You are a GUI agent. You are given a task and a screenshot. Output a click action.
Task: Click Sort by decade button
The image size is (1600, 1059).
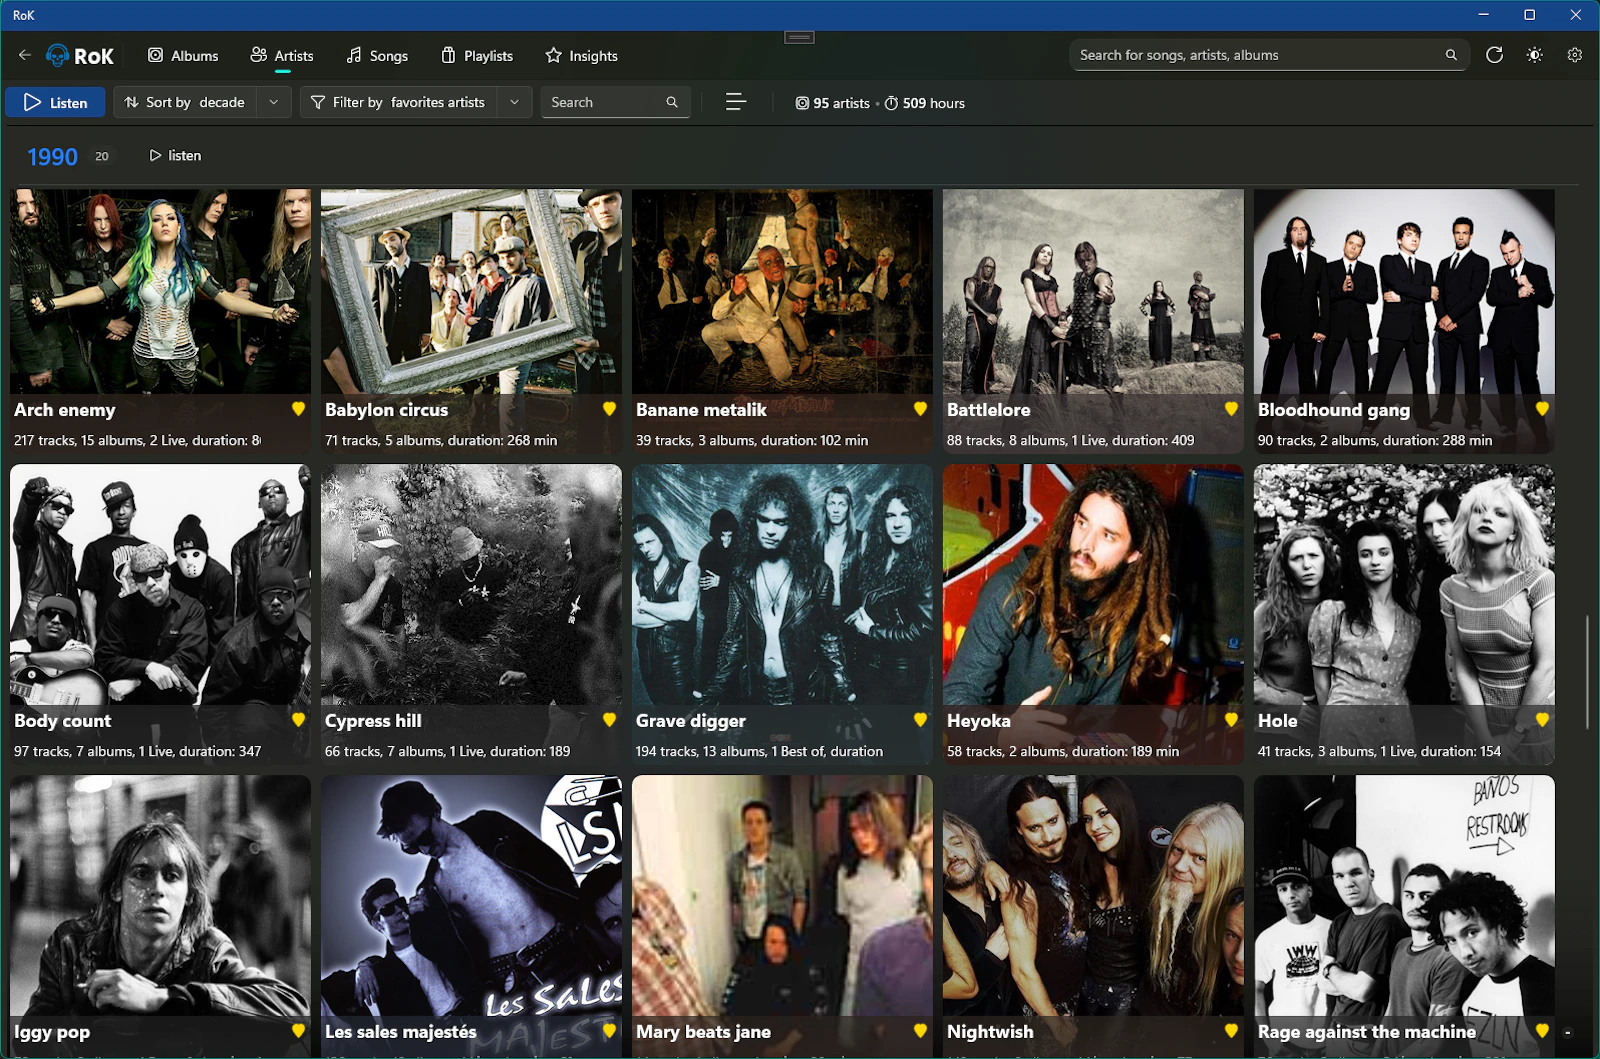pos(185,102)
